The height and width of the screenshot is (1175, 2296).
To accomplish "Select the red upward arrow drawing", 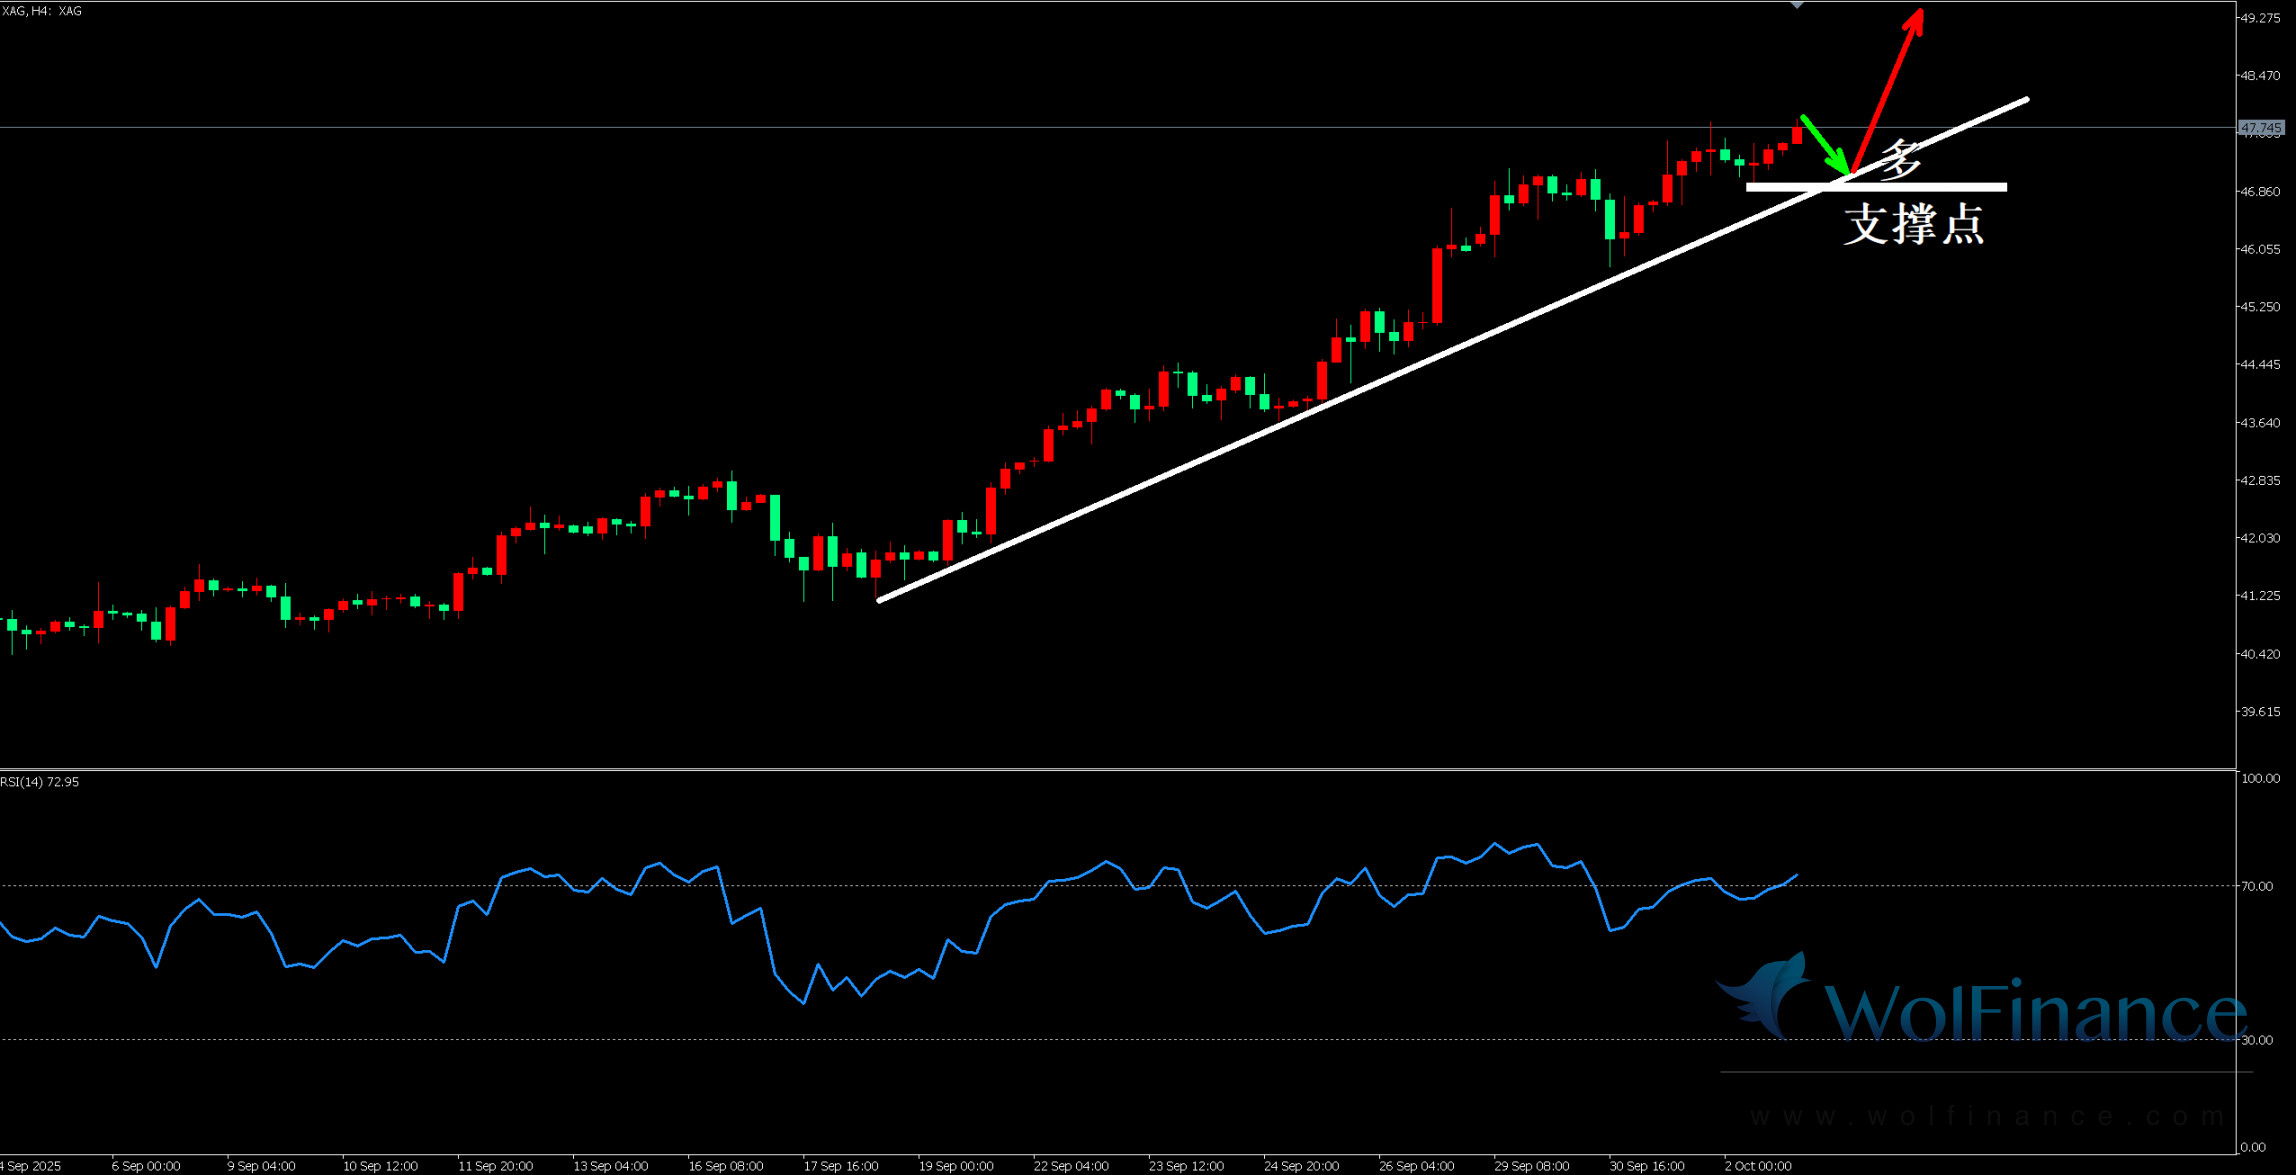I will (x=1888, y=89).
